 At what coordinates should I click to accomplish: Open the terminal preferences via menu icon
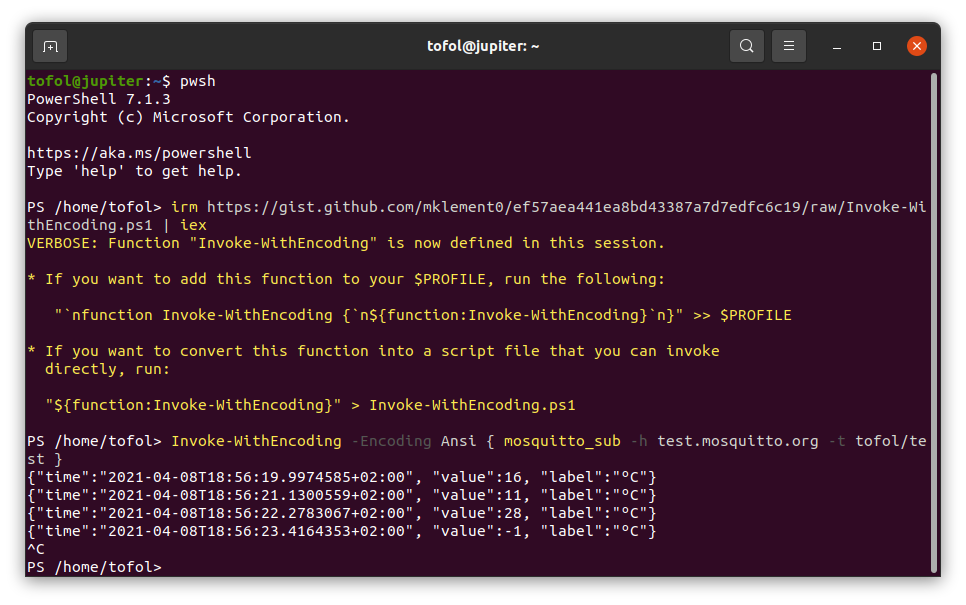[789, 46]
